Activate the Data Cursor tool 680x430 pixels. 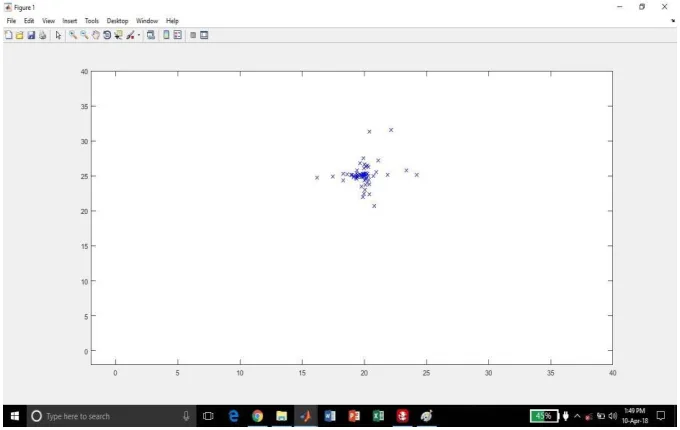(x=118, y=35)
